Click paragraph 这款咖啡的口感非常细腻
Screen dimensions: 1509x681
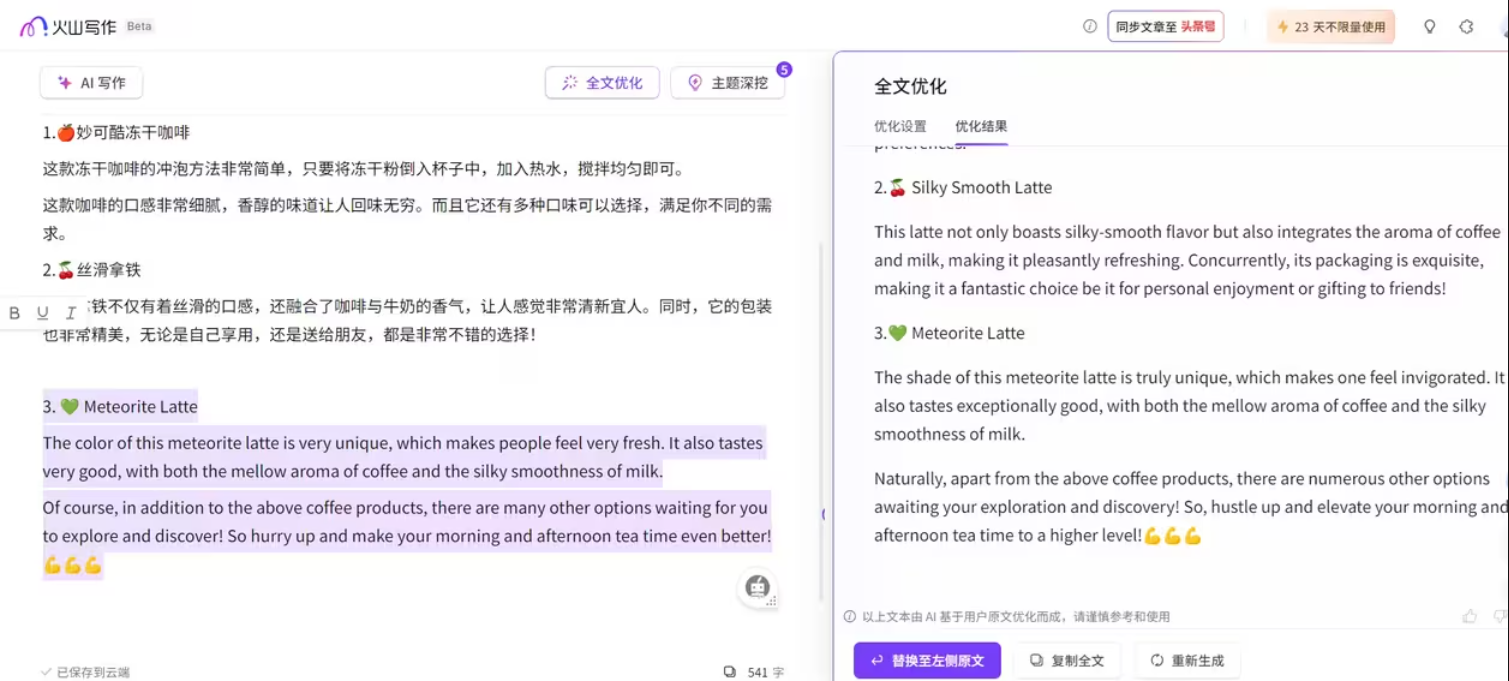pos(407,219)
